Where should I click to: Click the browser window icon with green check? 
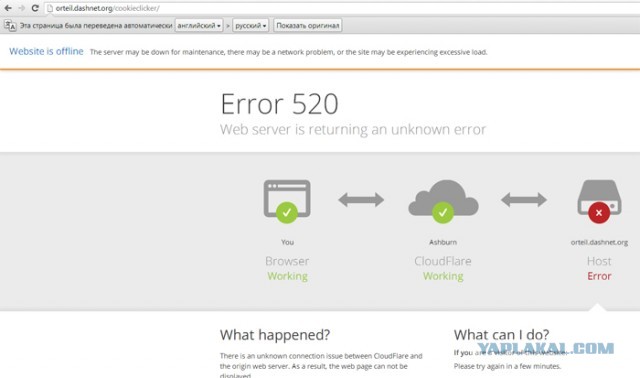click(287, 201)
